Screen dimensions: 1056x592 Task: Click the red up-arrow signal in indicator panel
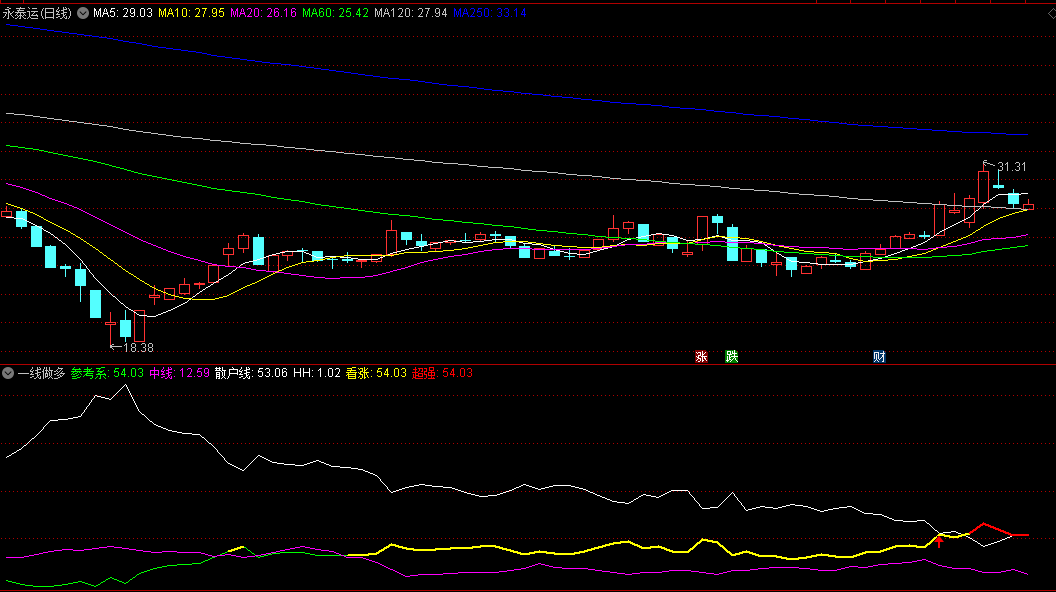(x=939, y=541)
